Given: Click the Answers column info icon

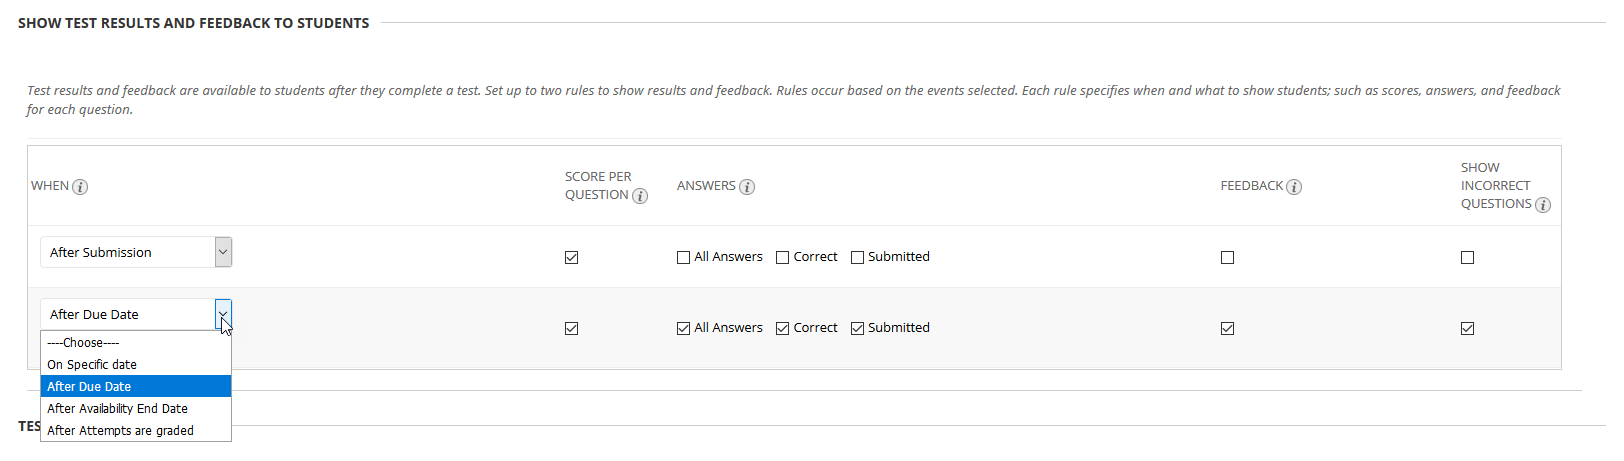Looking at the screenshot, I should (747, 187).
